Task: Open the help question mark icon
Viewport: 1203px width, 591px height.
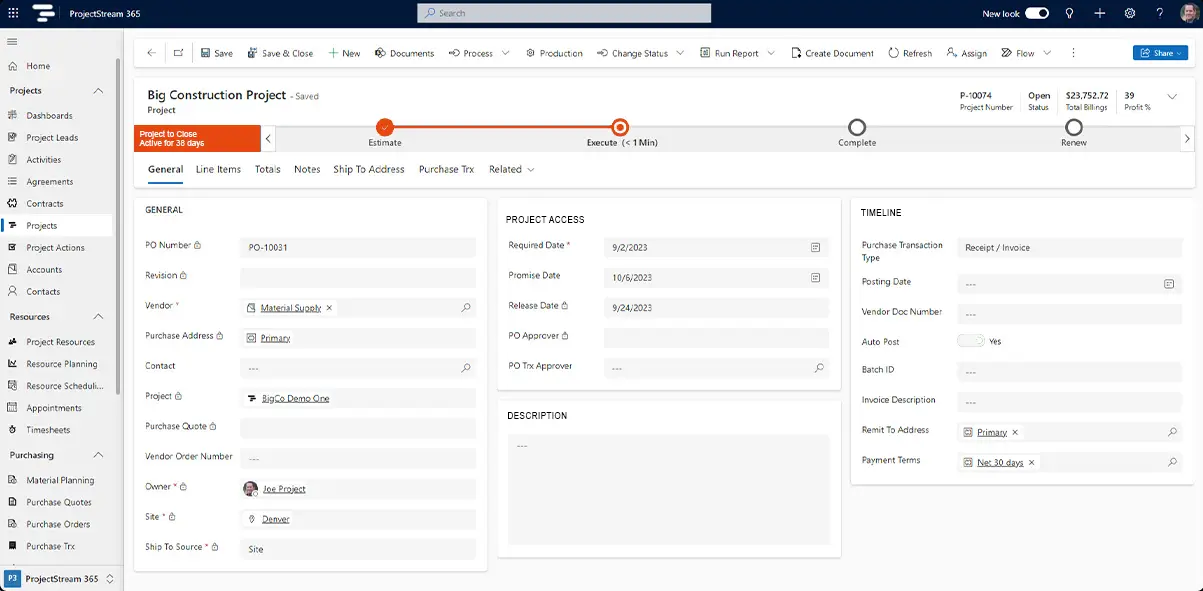Action: click(x=1159, y=13)
